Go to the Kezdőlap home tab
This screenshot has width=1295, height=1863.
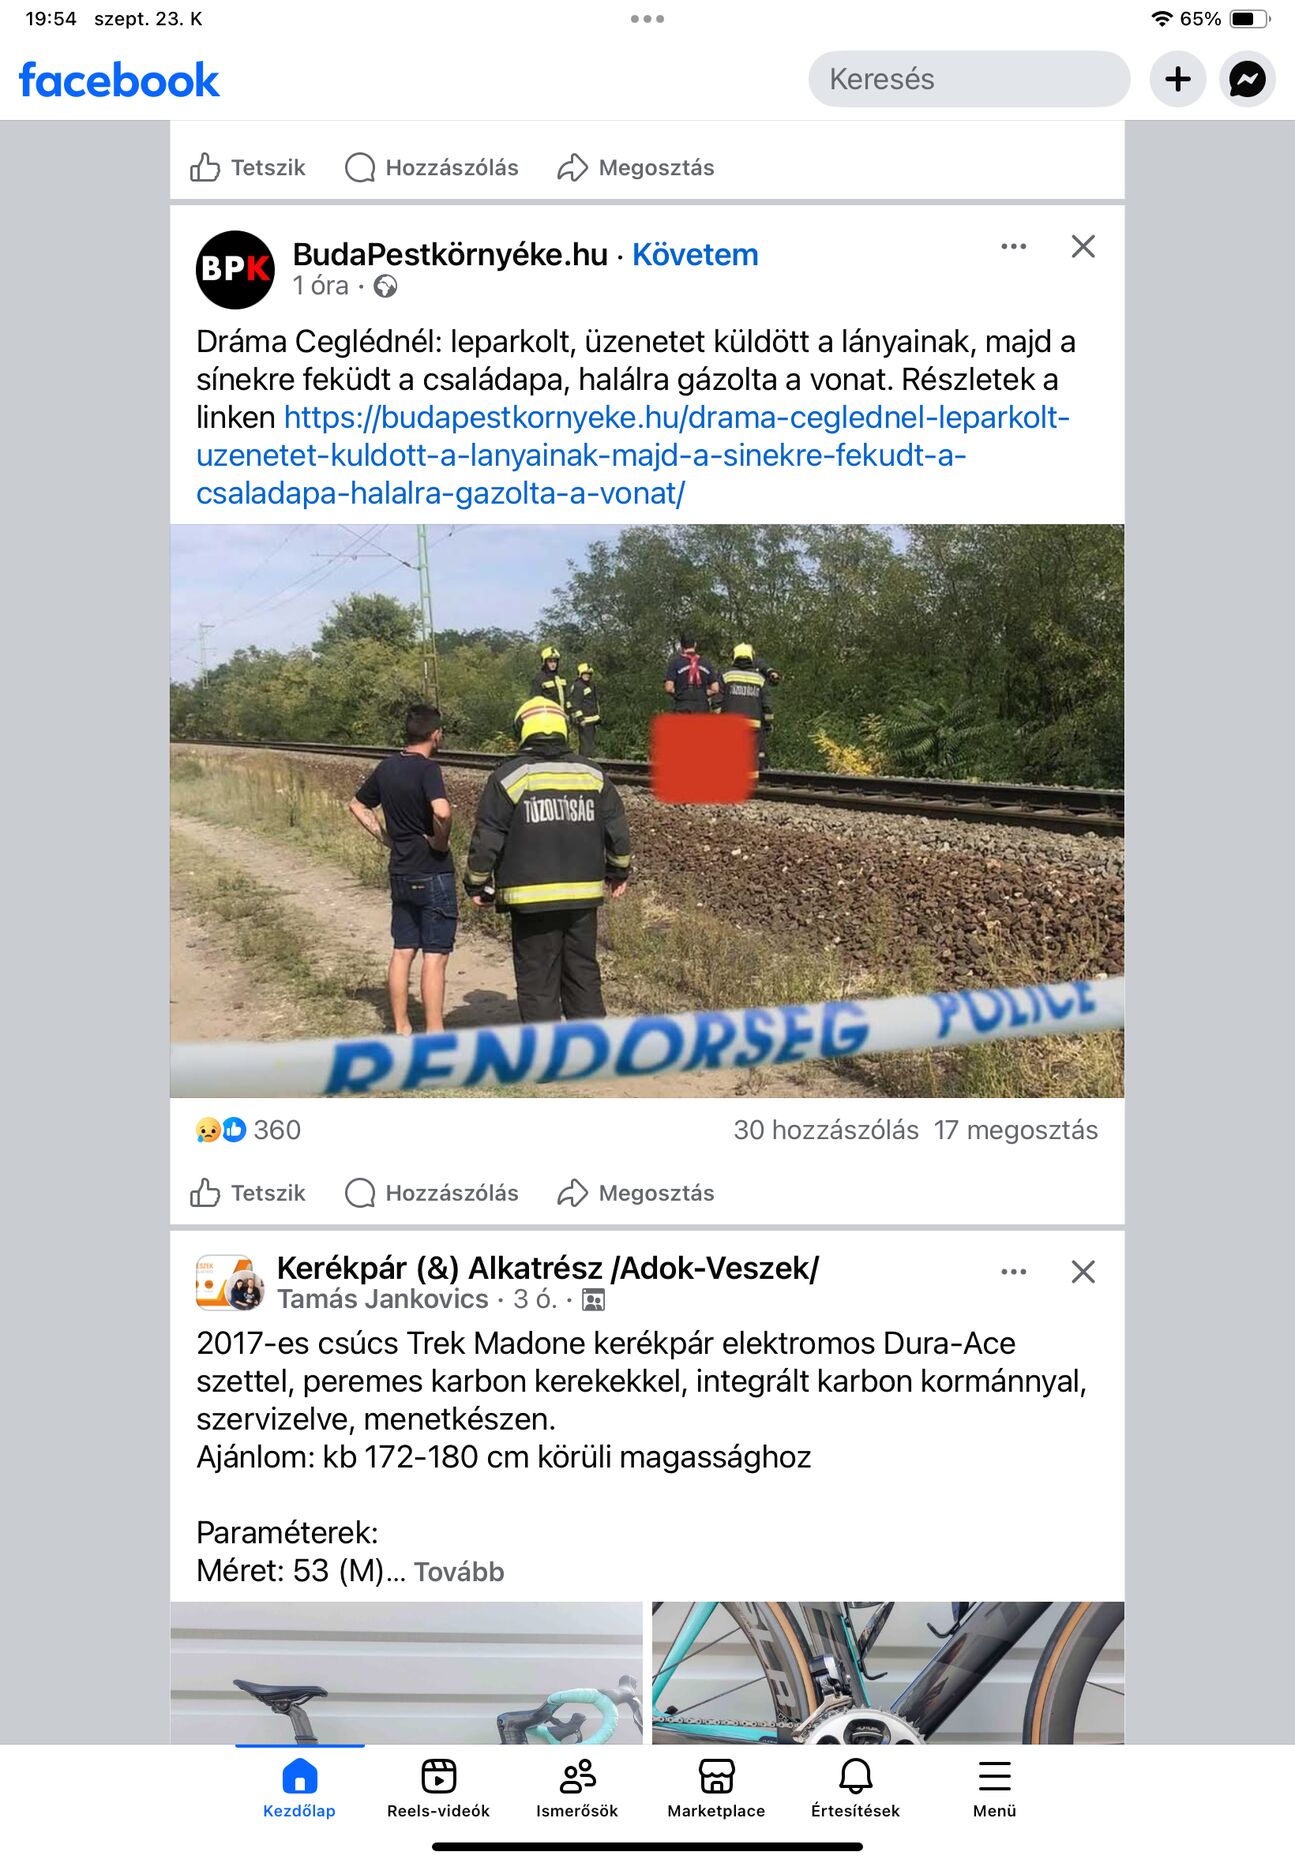click(299, 1788)
